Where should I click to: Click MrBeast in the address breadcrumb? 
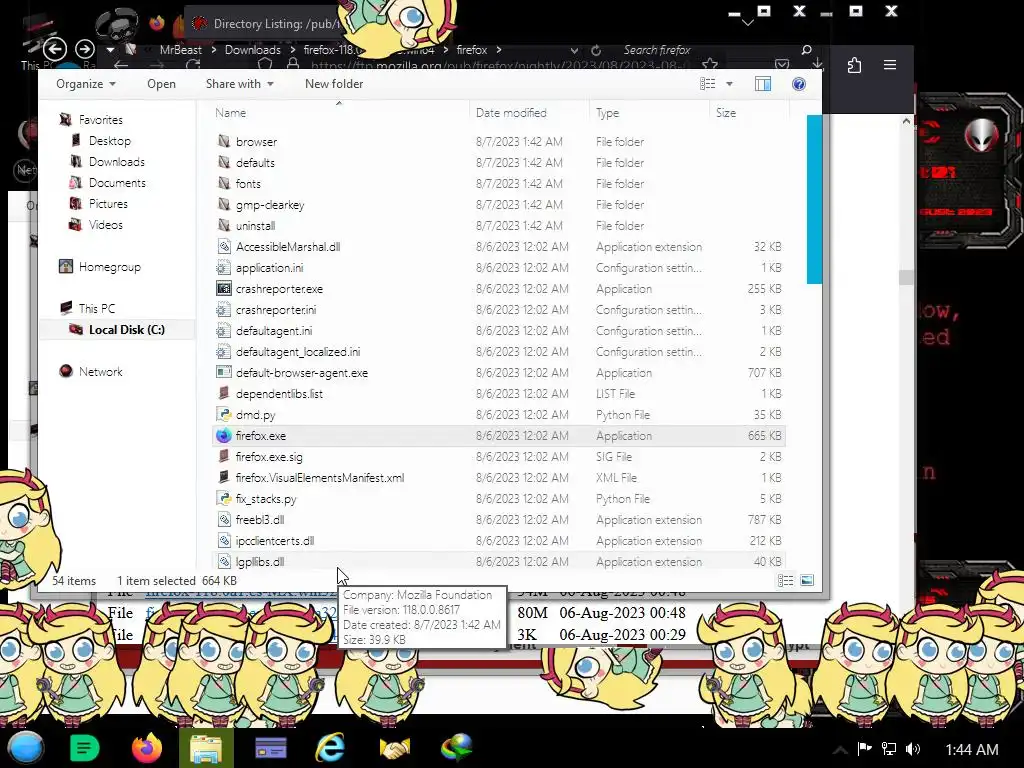181,50
